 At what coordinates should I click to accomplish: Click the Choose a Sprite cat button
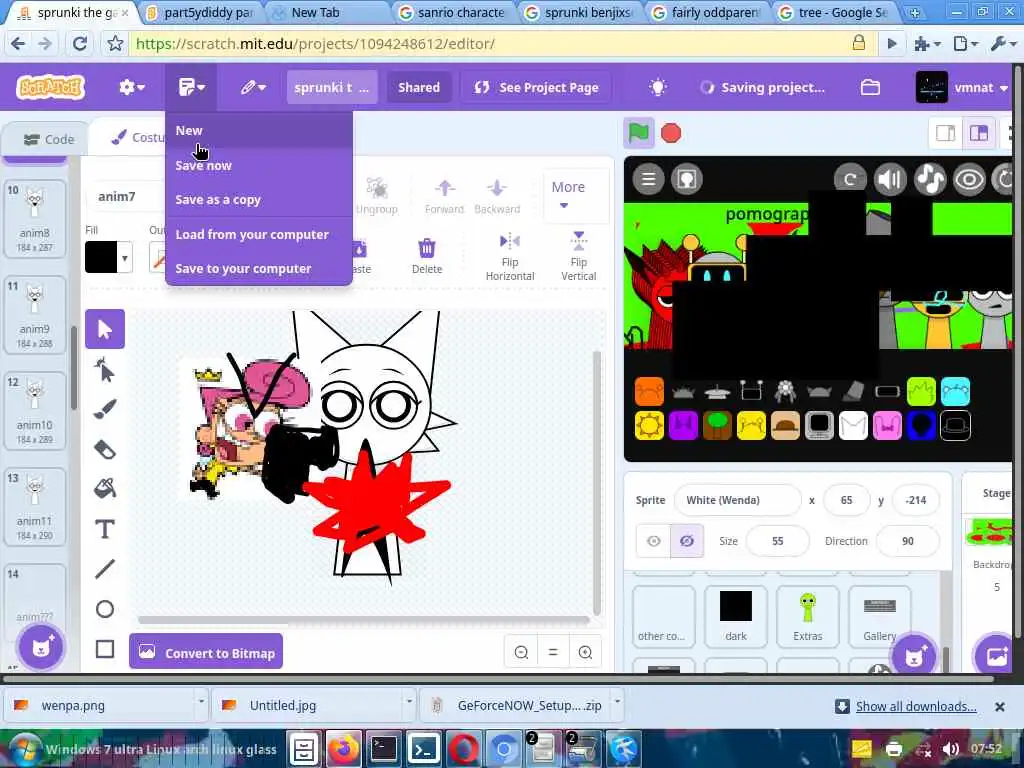click(x=913, y=656)
